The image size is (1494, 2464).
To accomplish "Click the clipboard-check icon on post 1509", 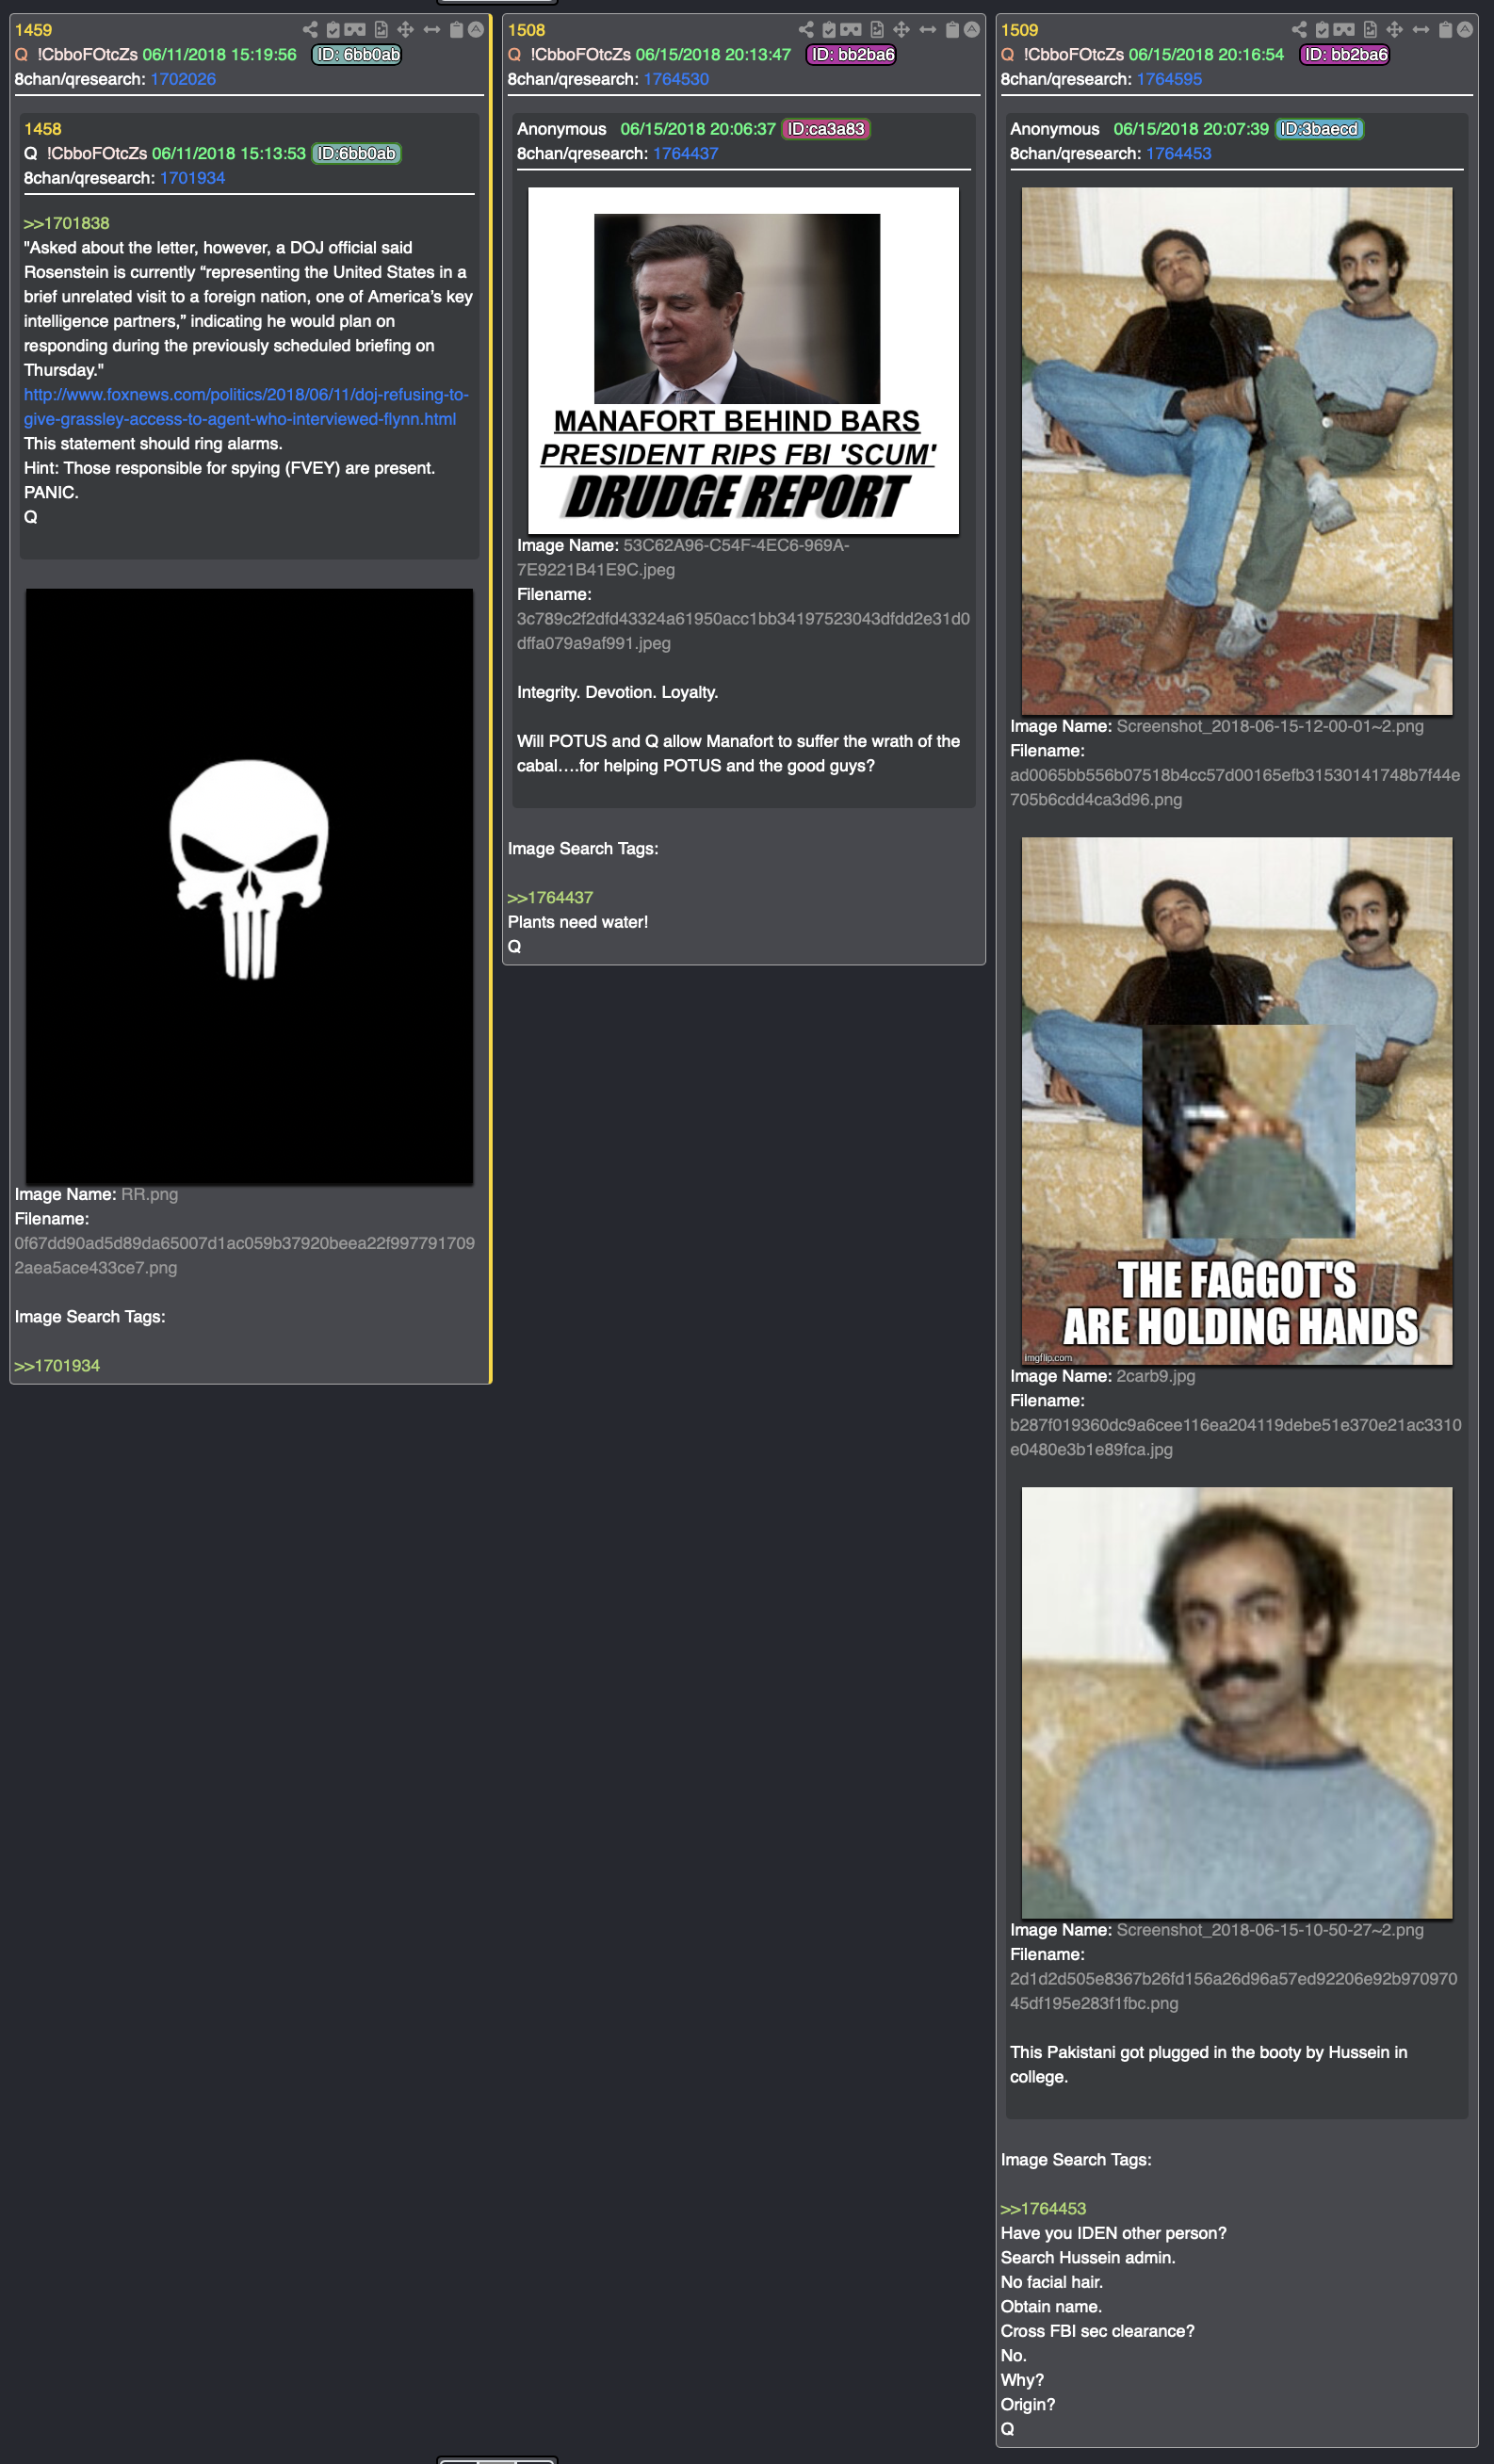I will coord(1322,30).
